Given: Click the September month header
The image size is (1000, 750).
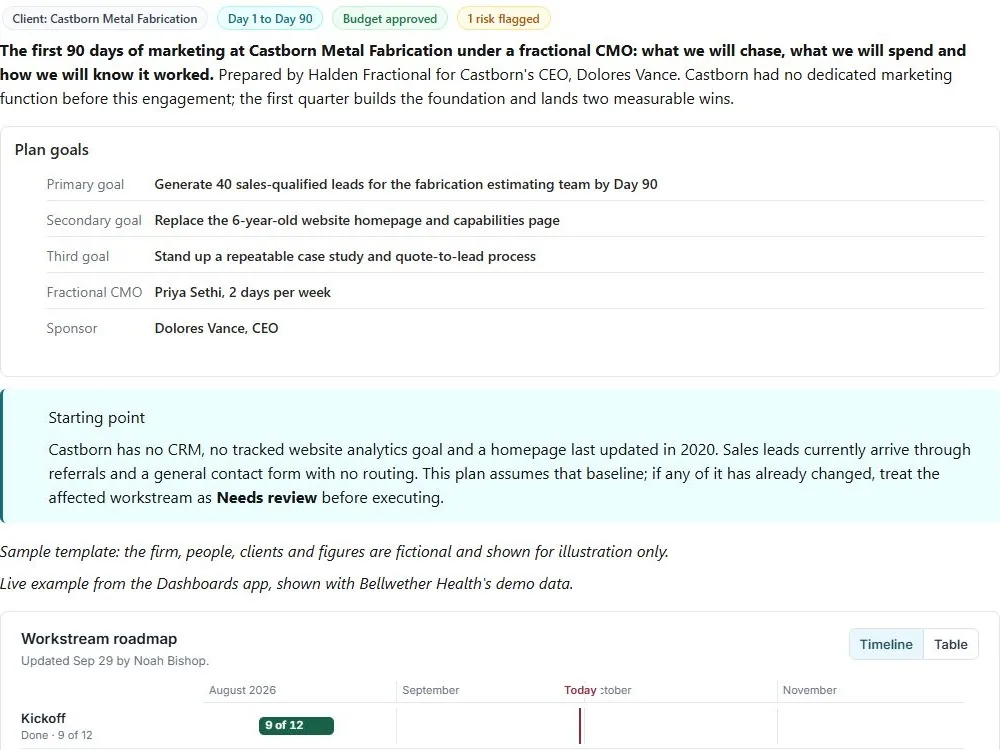Looking at the screenshot, I should tap(430, 690).
